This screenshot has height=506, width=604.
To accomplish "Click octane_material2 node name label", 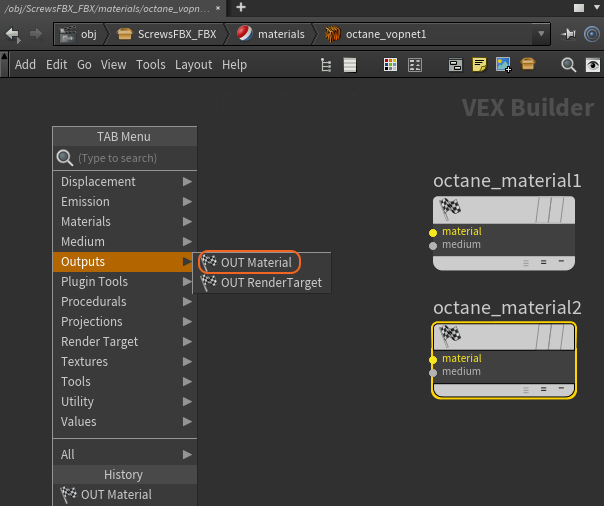I will point(507,308).
